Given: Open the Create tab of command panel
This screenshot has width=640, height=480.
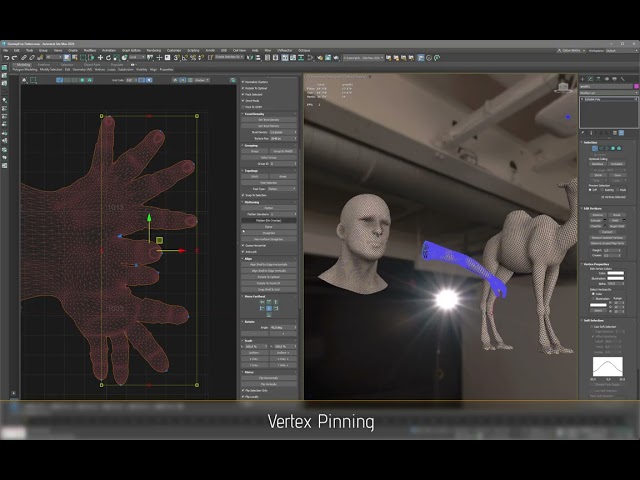Looking at the screenshot, I should (x=583, y=79).
